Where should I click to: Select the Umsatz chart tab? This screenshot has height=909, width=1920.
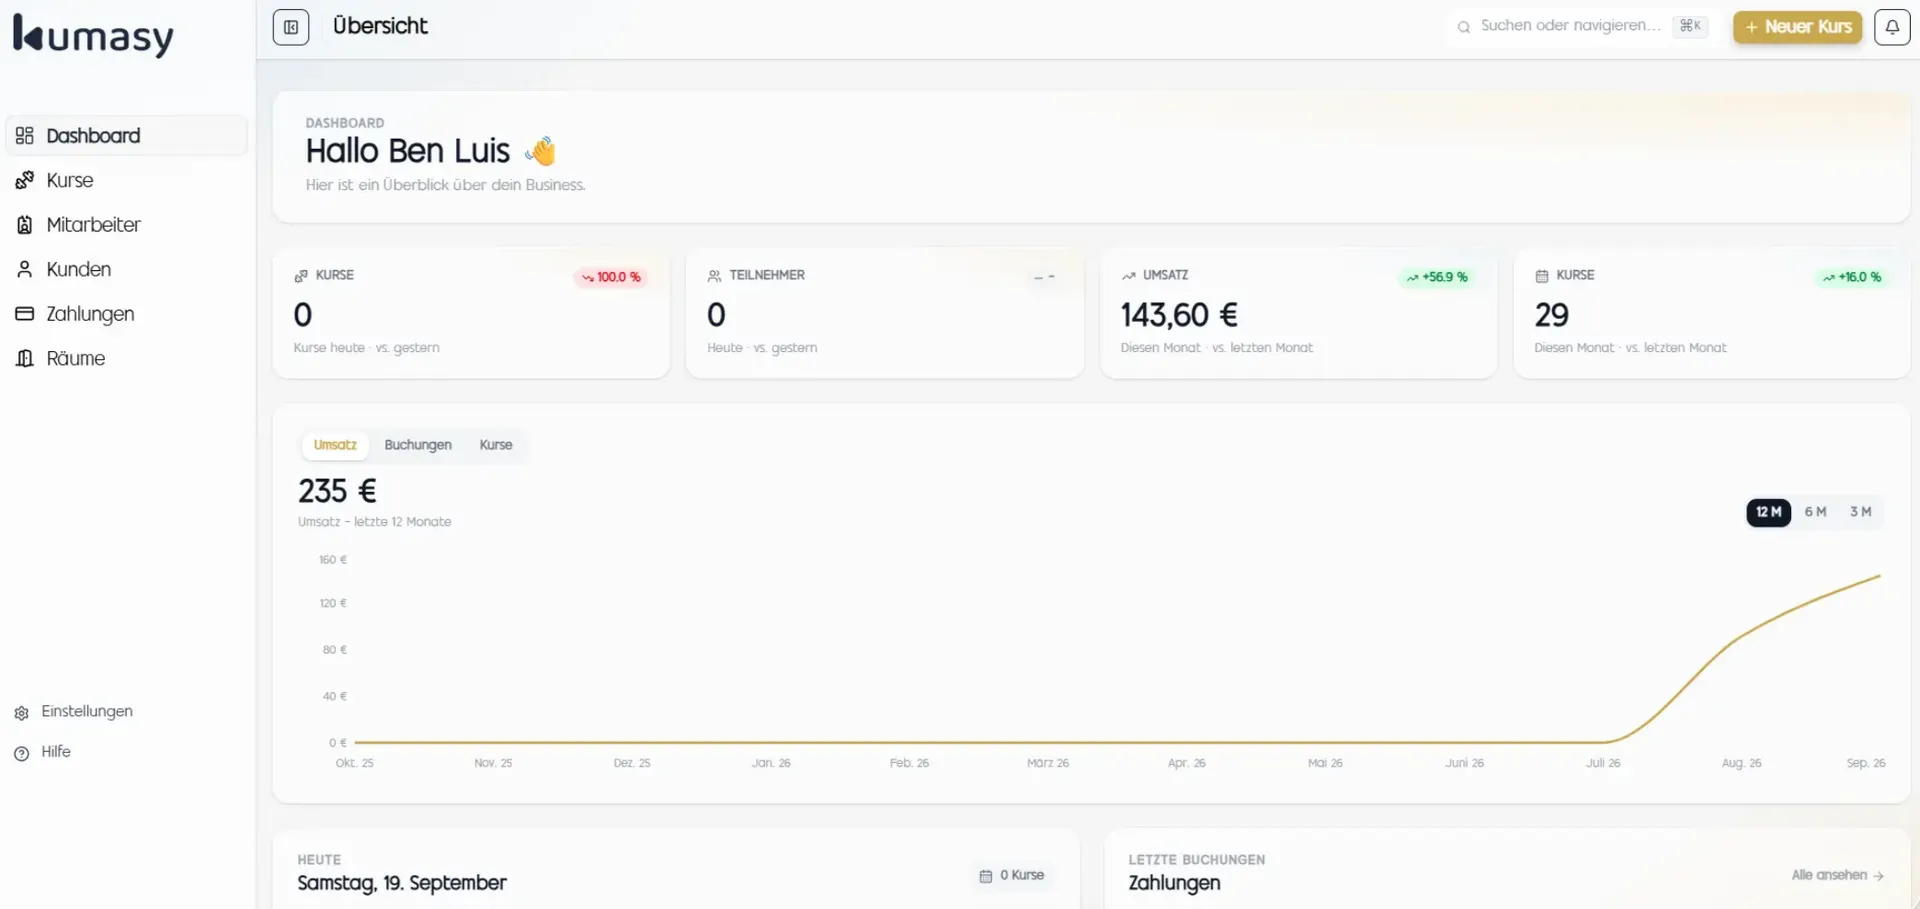pos(335,445)
